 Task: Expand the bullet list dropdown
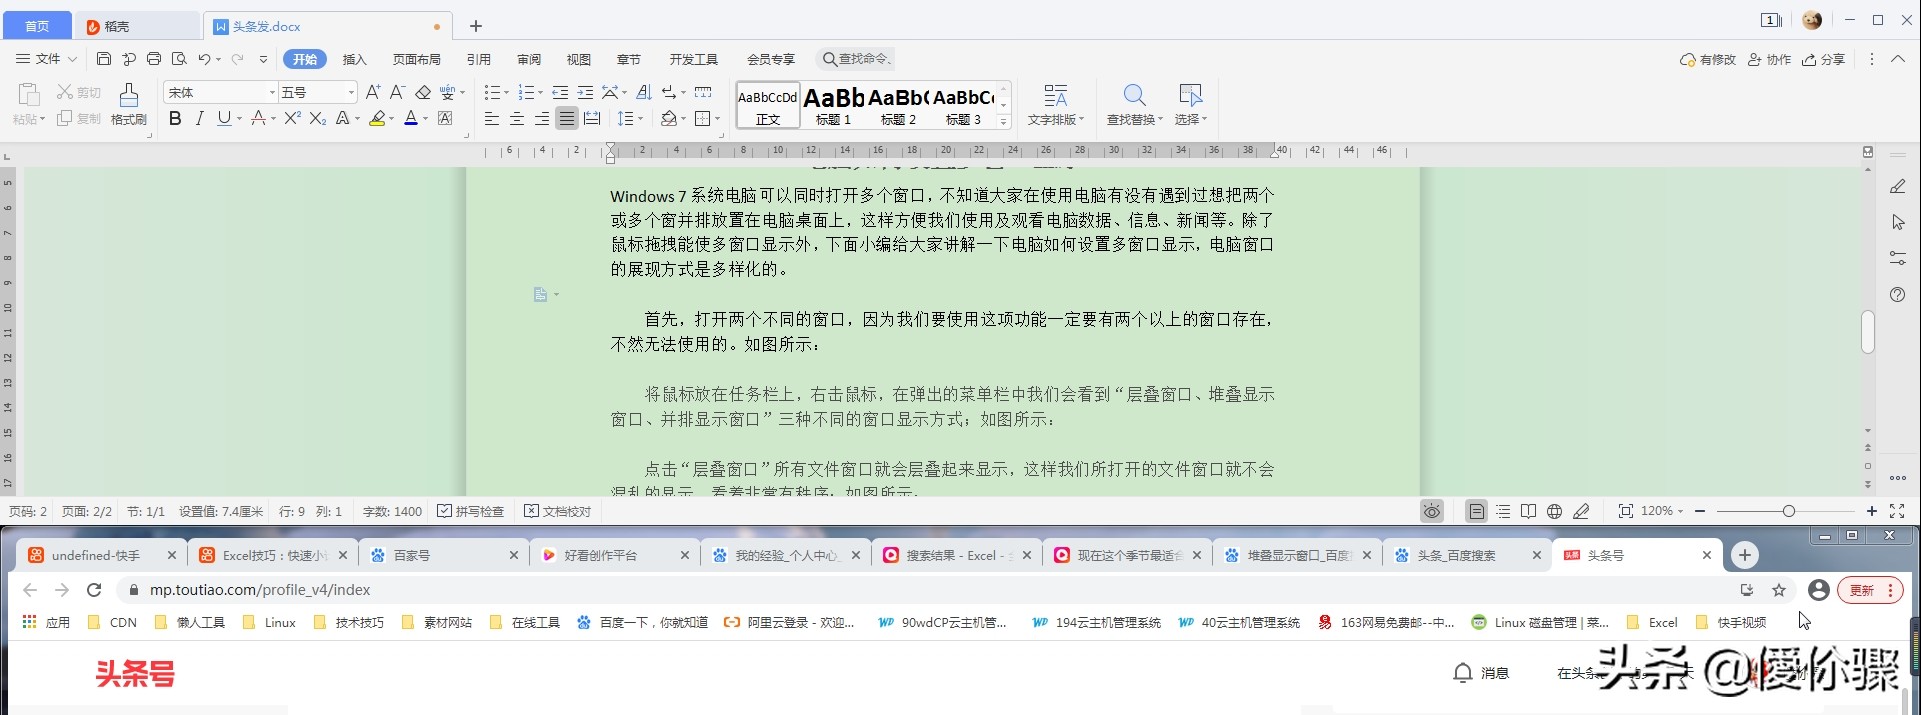click(506, 92)
